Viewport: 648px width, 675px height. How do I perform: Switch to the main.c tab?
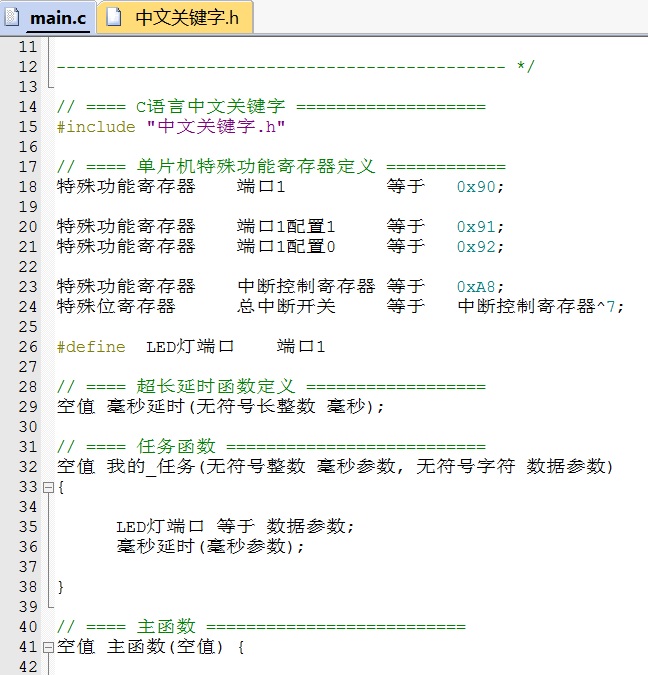[x=47, y=18]
